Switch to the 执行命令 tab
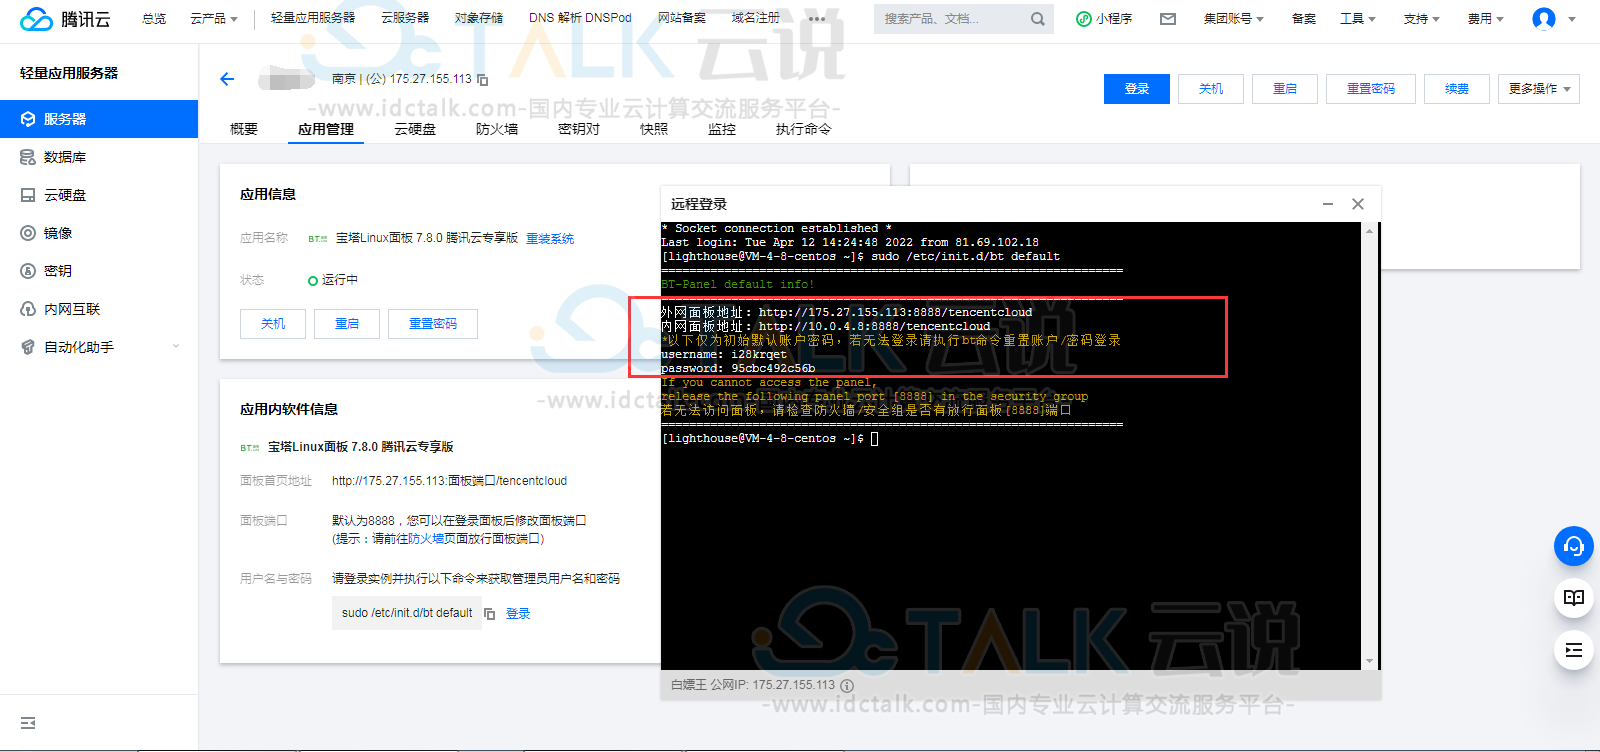 coord(803,129)
